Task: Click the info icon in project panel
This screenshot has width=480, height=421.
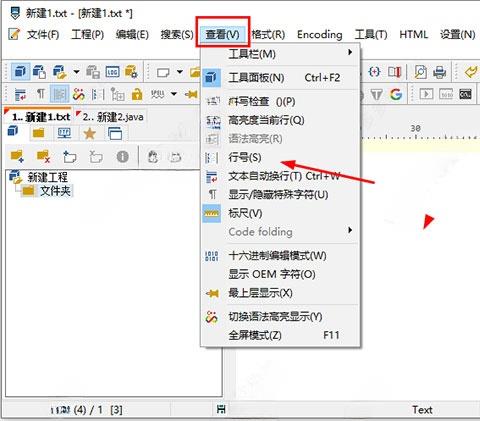Action: coord(122,156)
